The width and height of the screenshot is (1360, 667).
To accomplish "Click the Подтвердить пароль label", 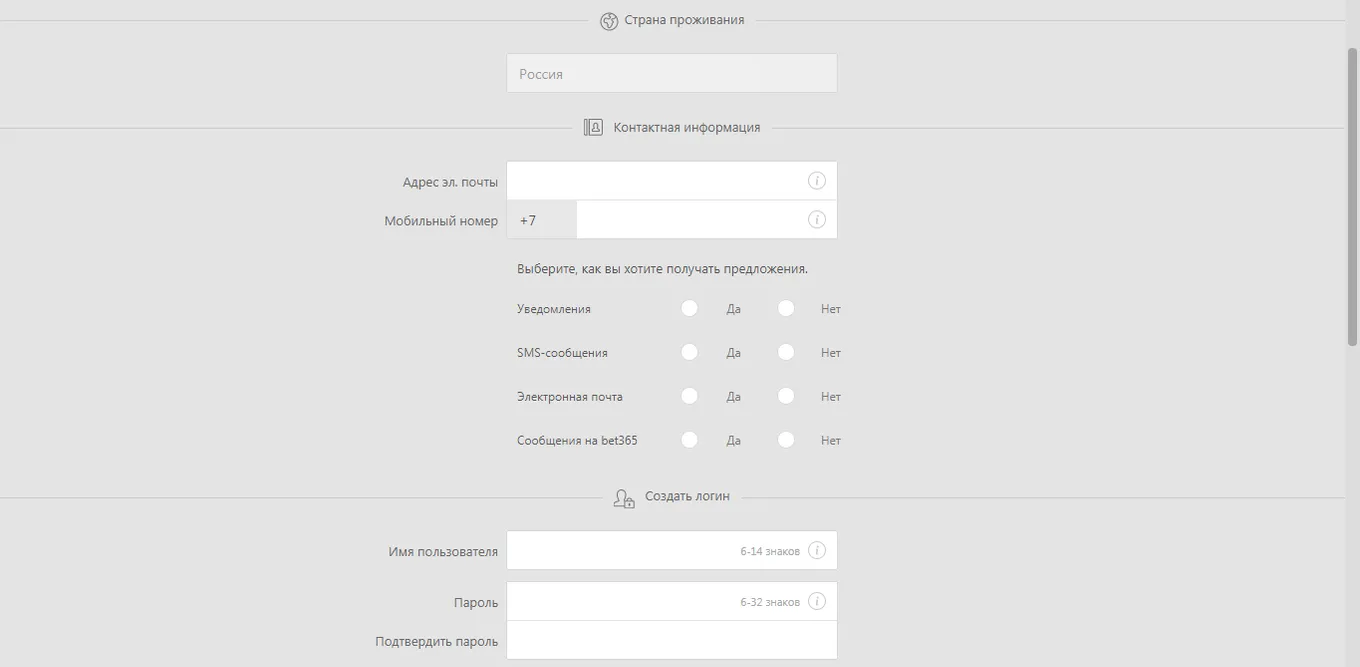I will [437, 641].
